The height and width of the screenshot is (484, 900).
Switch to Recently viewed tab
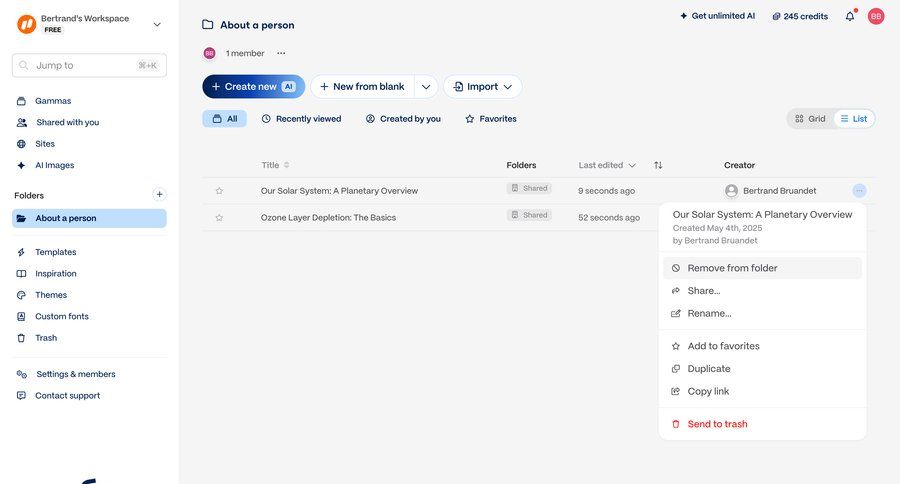(301, 119)
